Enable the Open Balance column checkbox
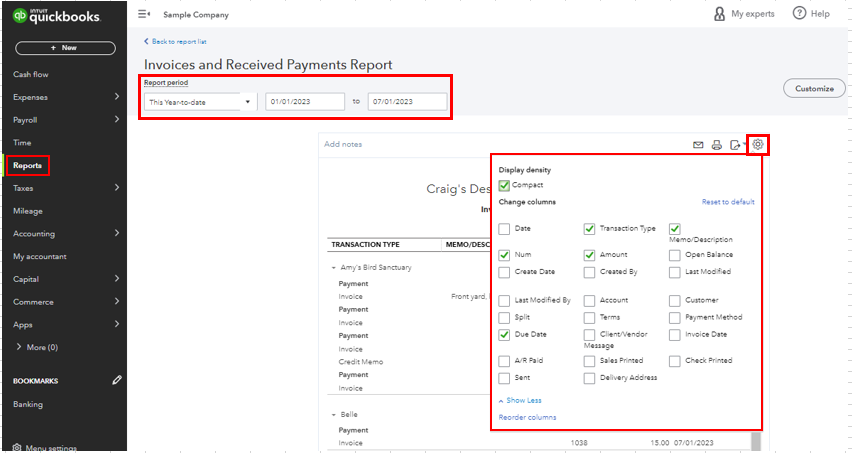Viewport: 852px width, 453px height. pyautogui.click(x=675, y=255)
